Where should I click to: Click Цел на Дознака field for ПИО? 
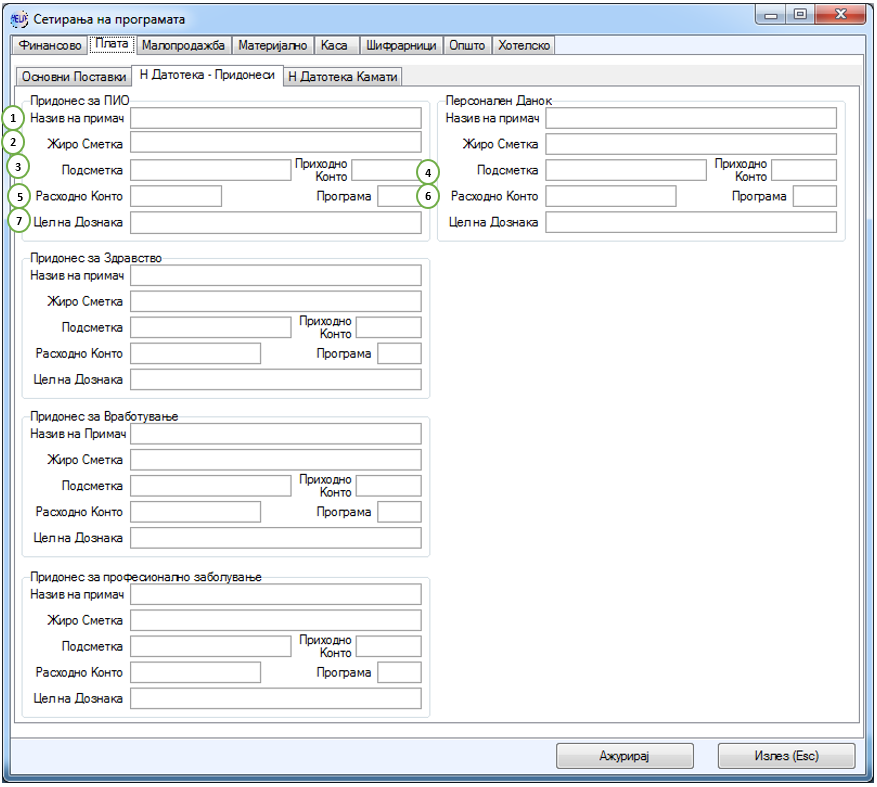tap(276, 222)
